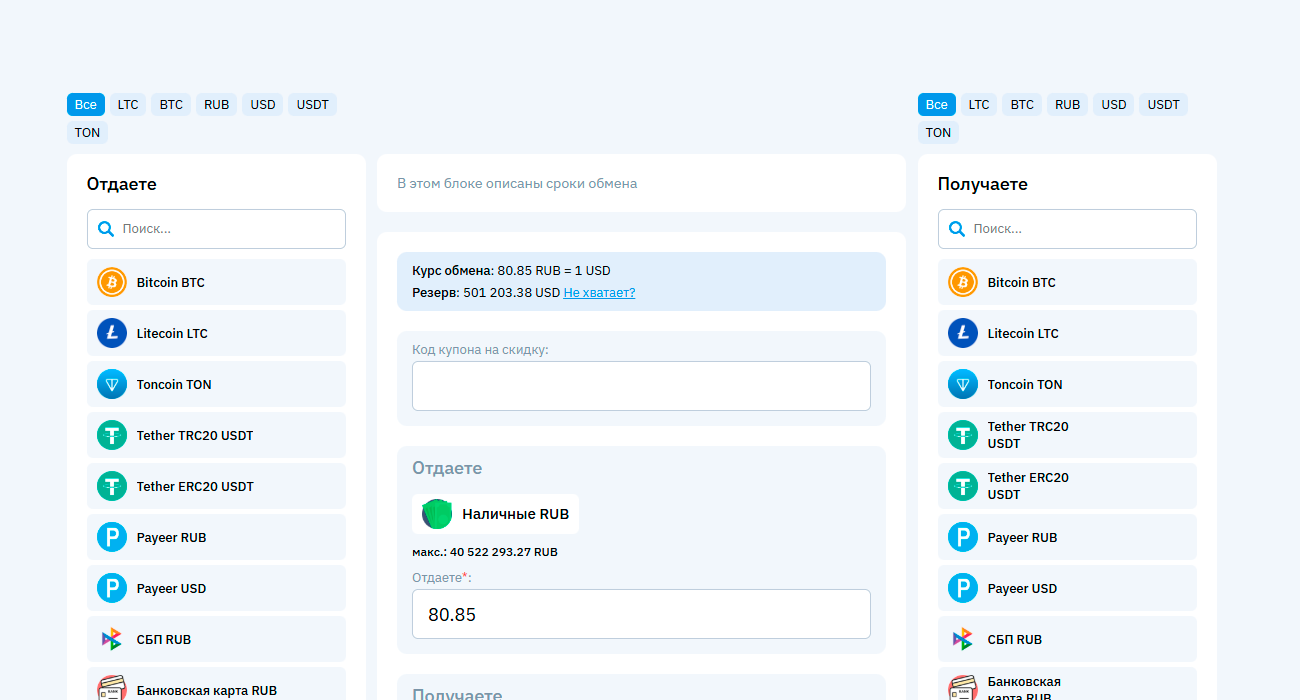Click the Tether ERC20 icon under Отдаете

pyautogui.click(x=112, y=487)
